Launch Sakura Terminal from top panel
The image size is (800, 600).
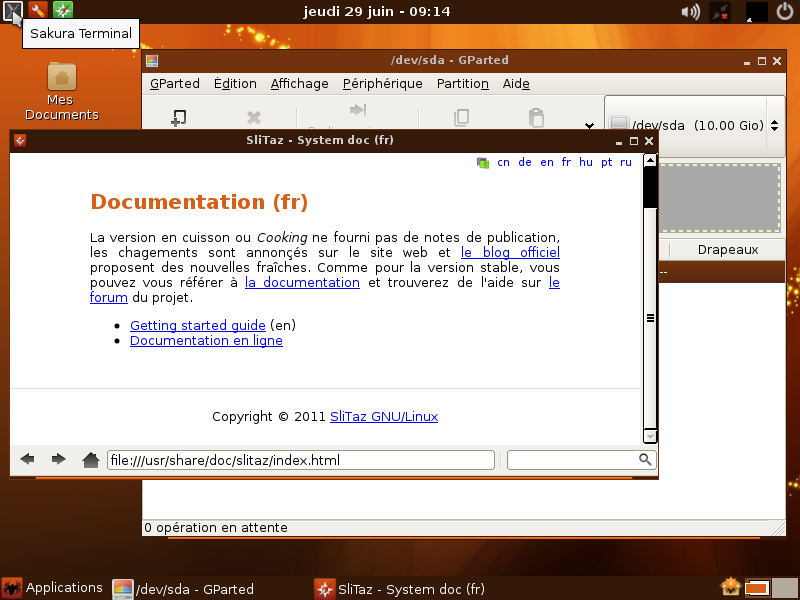[12, 11]
